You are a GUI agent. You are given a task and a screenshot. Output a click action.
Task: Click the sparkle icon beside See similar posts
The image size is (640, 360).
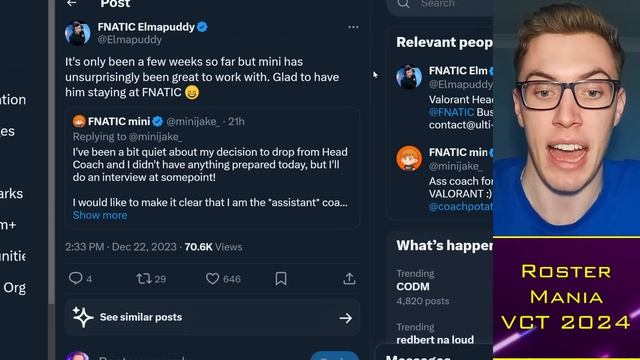[x=83, y=317]
